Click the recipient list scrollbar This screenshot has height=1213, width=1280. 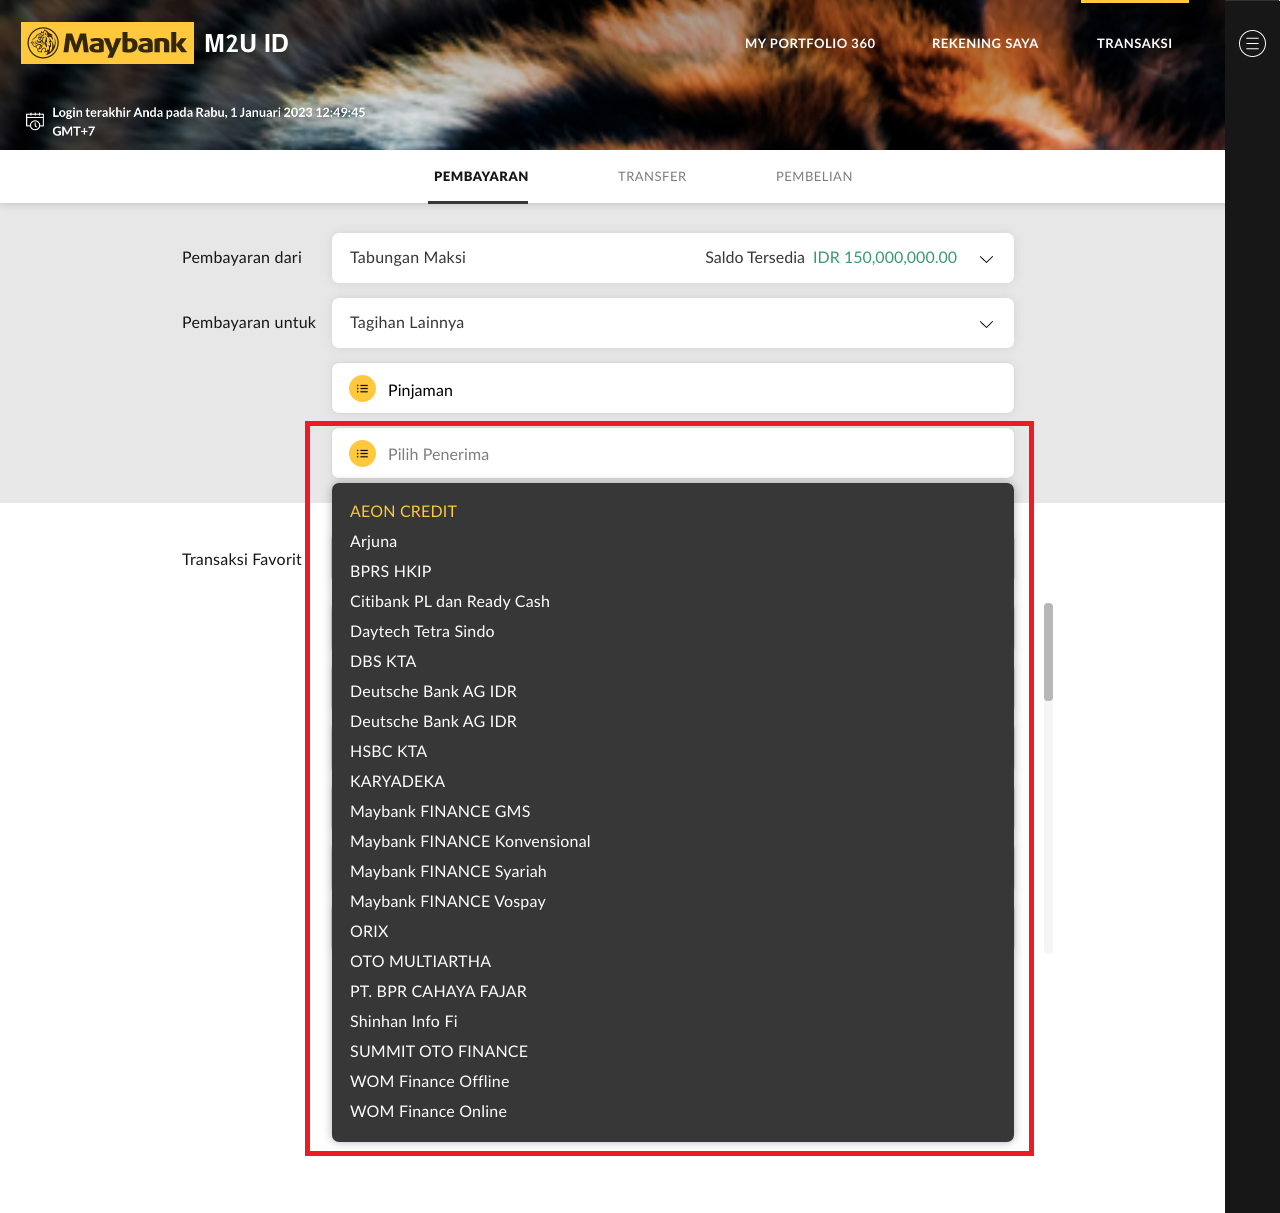pos(1048,652)
